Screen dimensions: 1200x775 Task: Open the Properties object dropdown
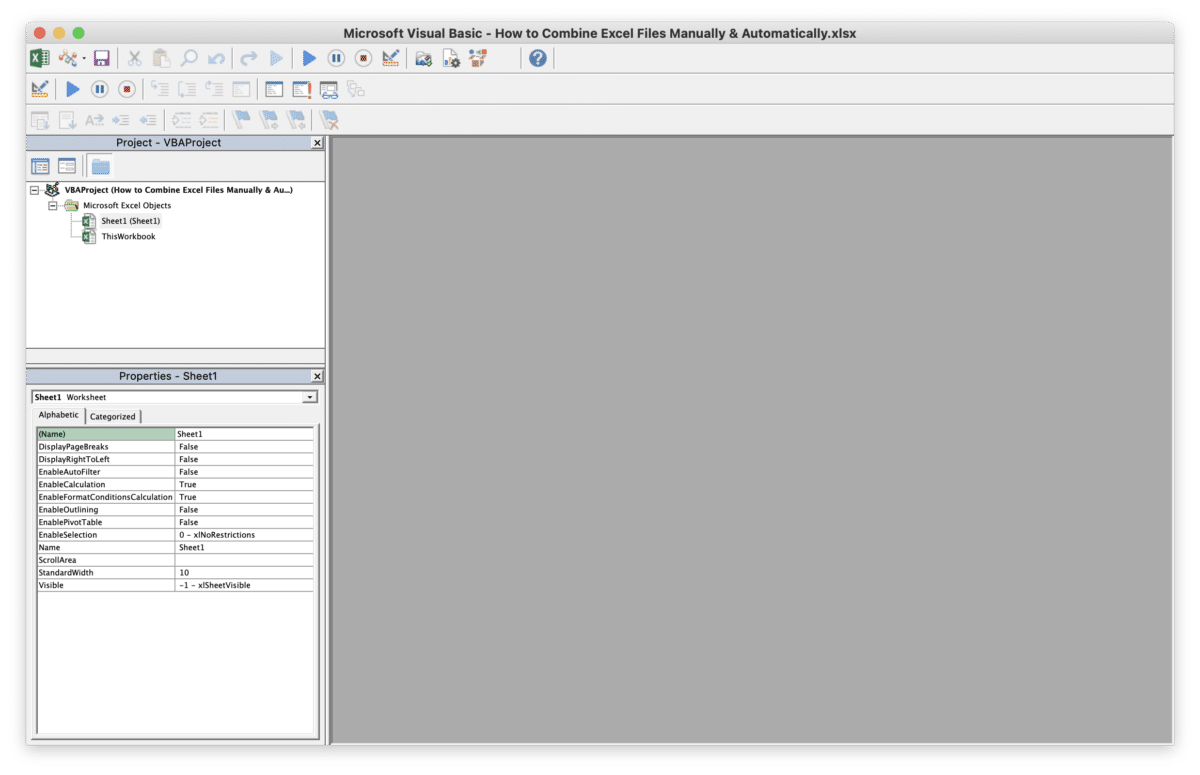coord(310,396)
